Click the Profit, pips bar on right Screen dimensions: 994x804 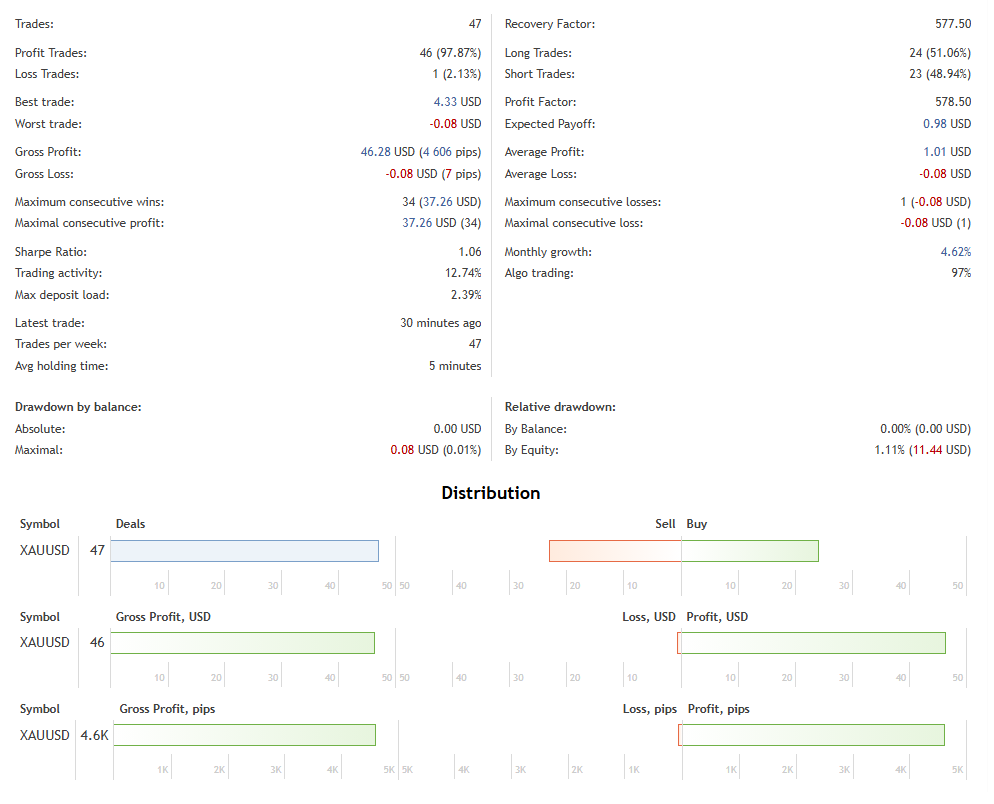pyautogui.click(x=812, y=735)
